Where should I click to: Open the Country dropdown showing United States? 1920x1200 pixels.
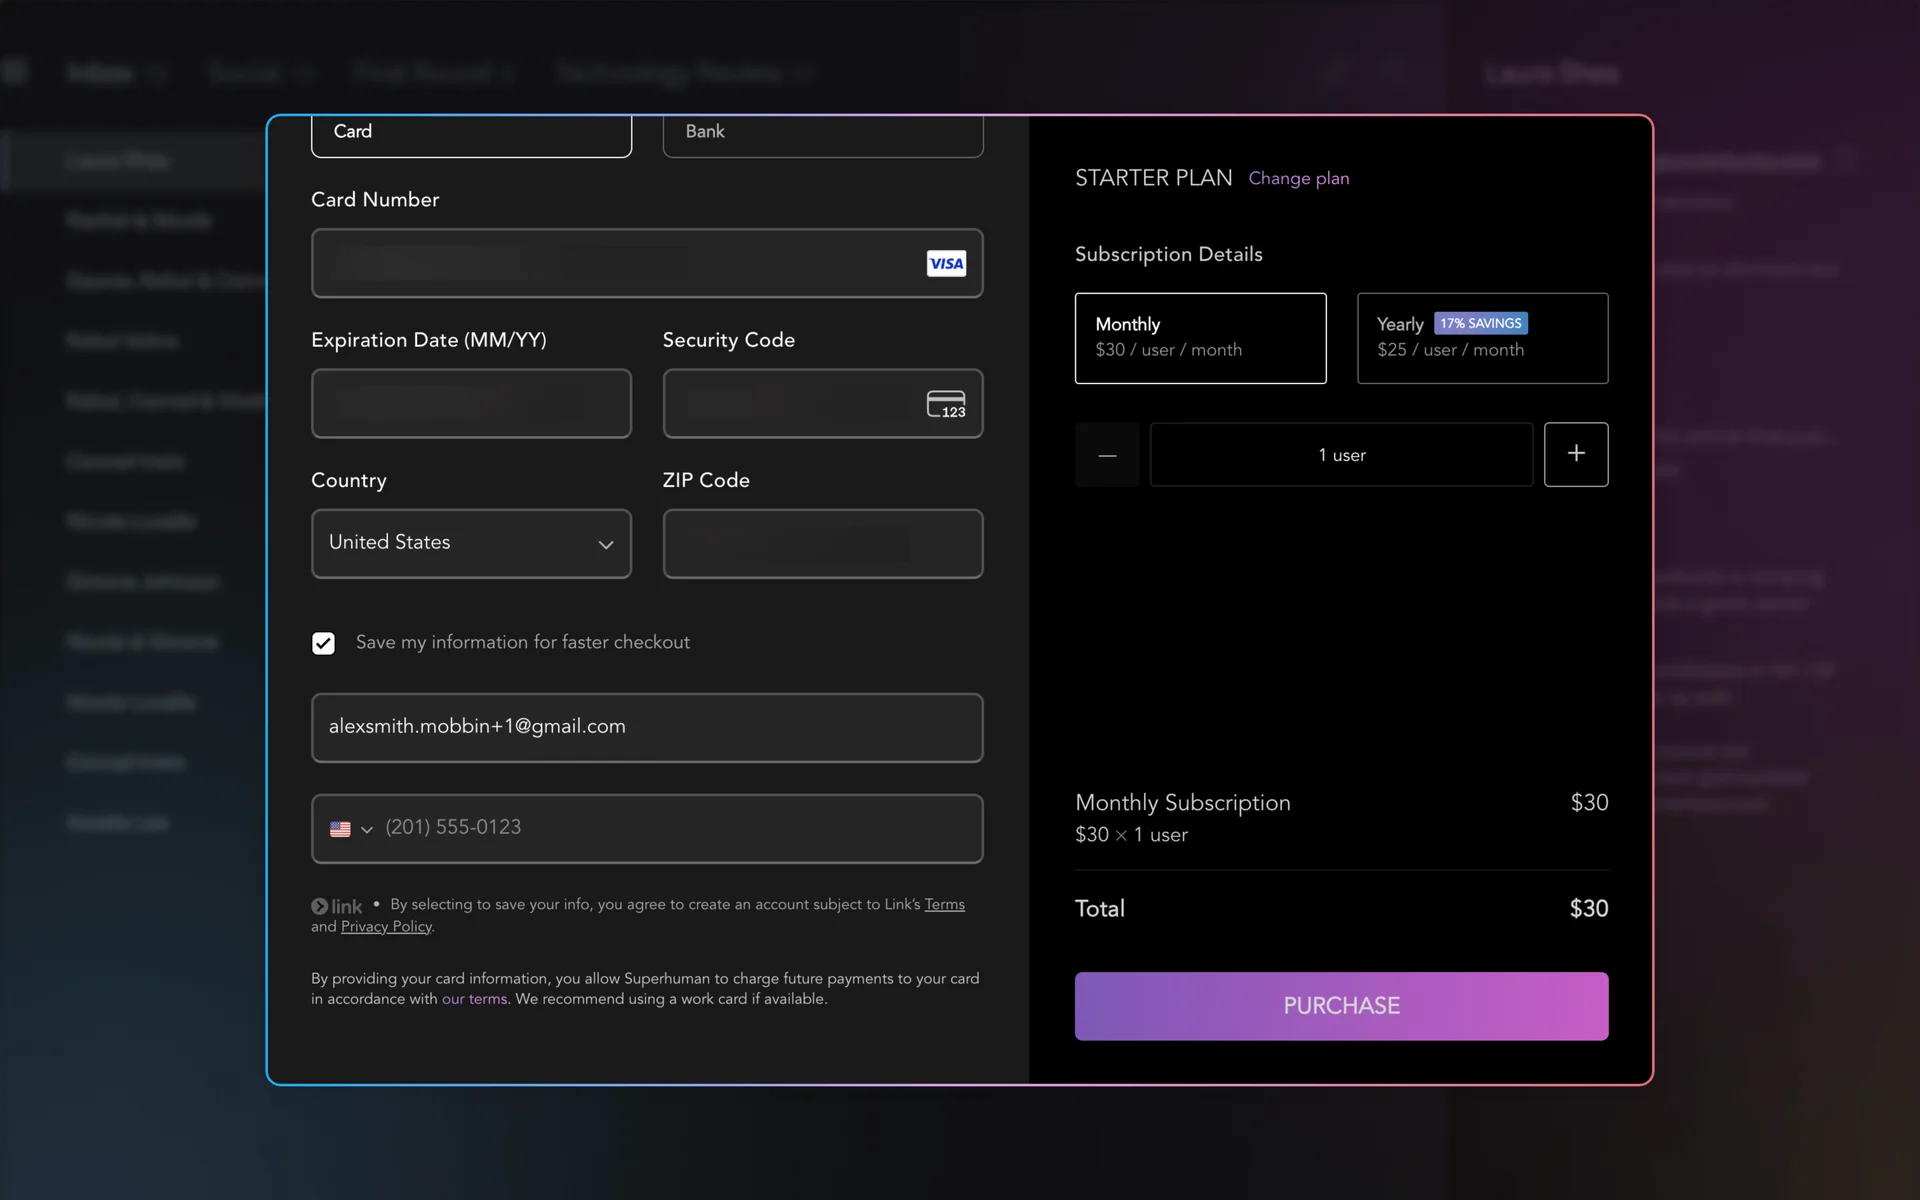(x=471, y=543)
